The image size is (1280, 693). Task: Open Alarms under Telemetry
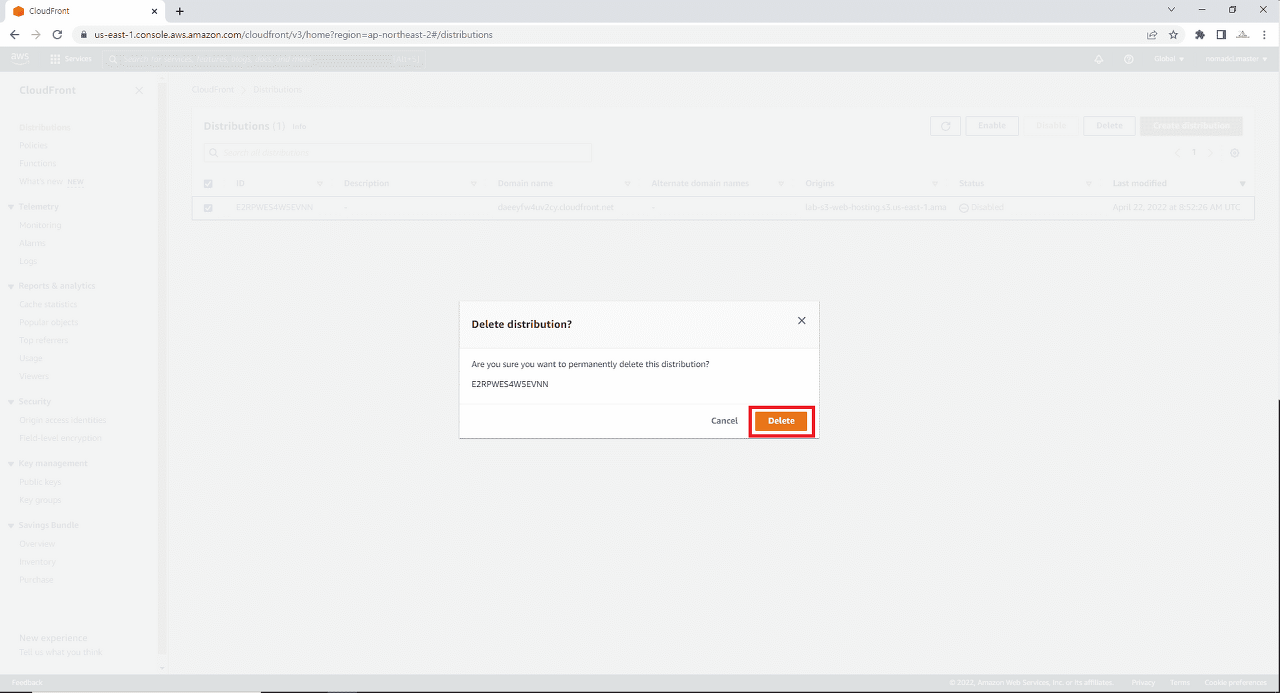(x=32, y=244)
